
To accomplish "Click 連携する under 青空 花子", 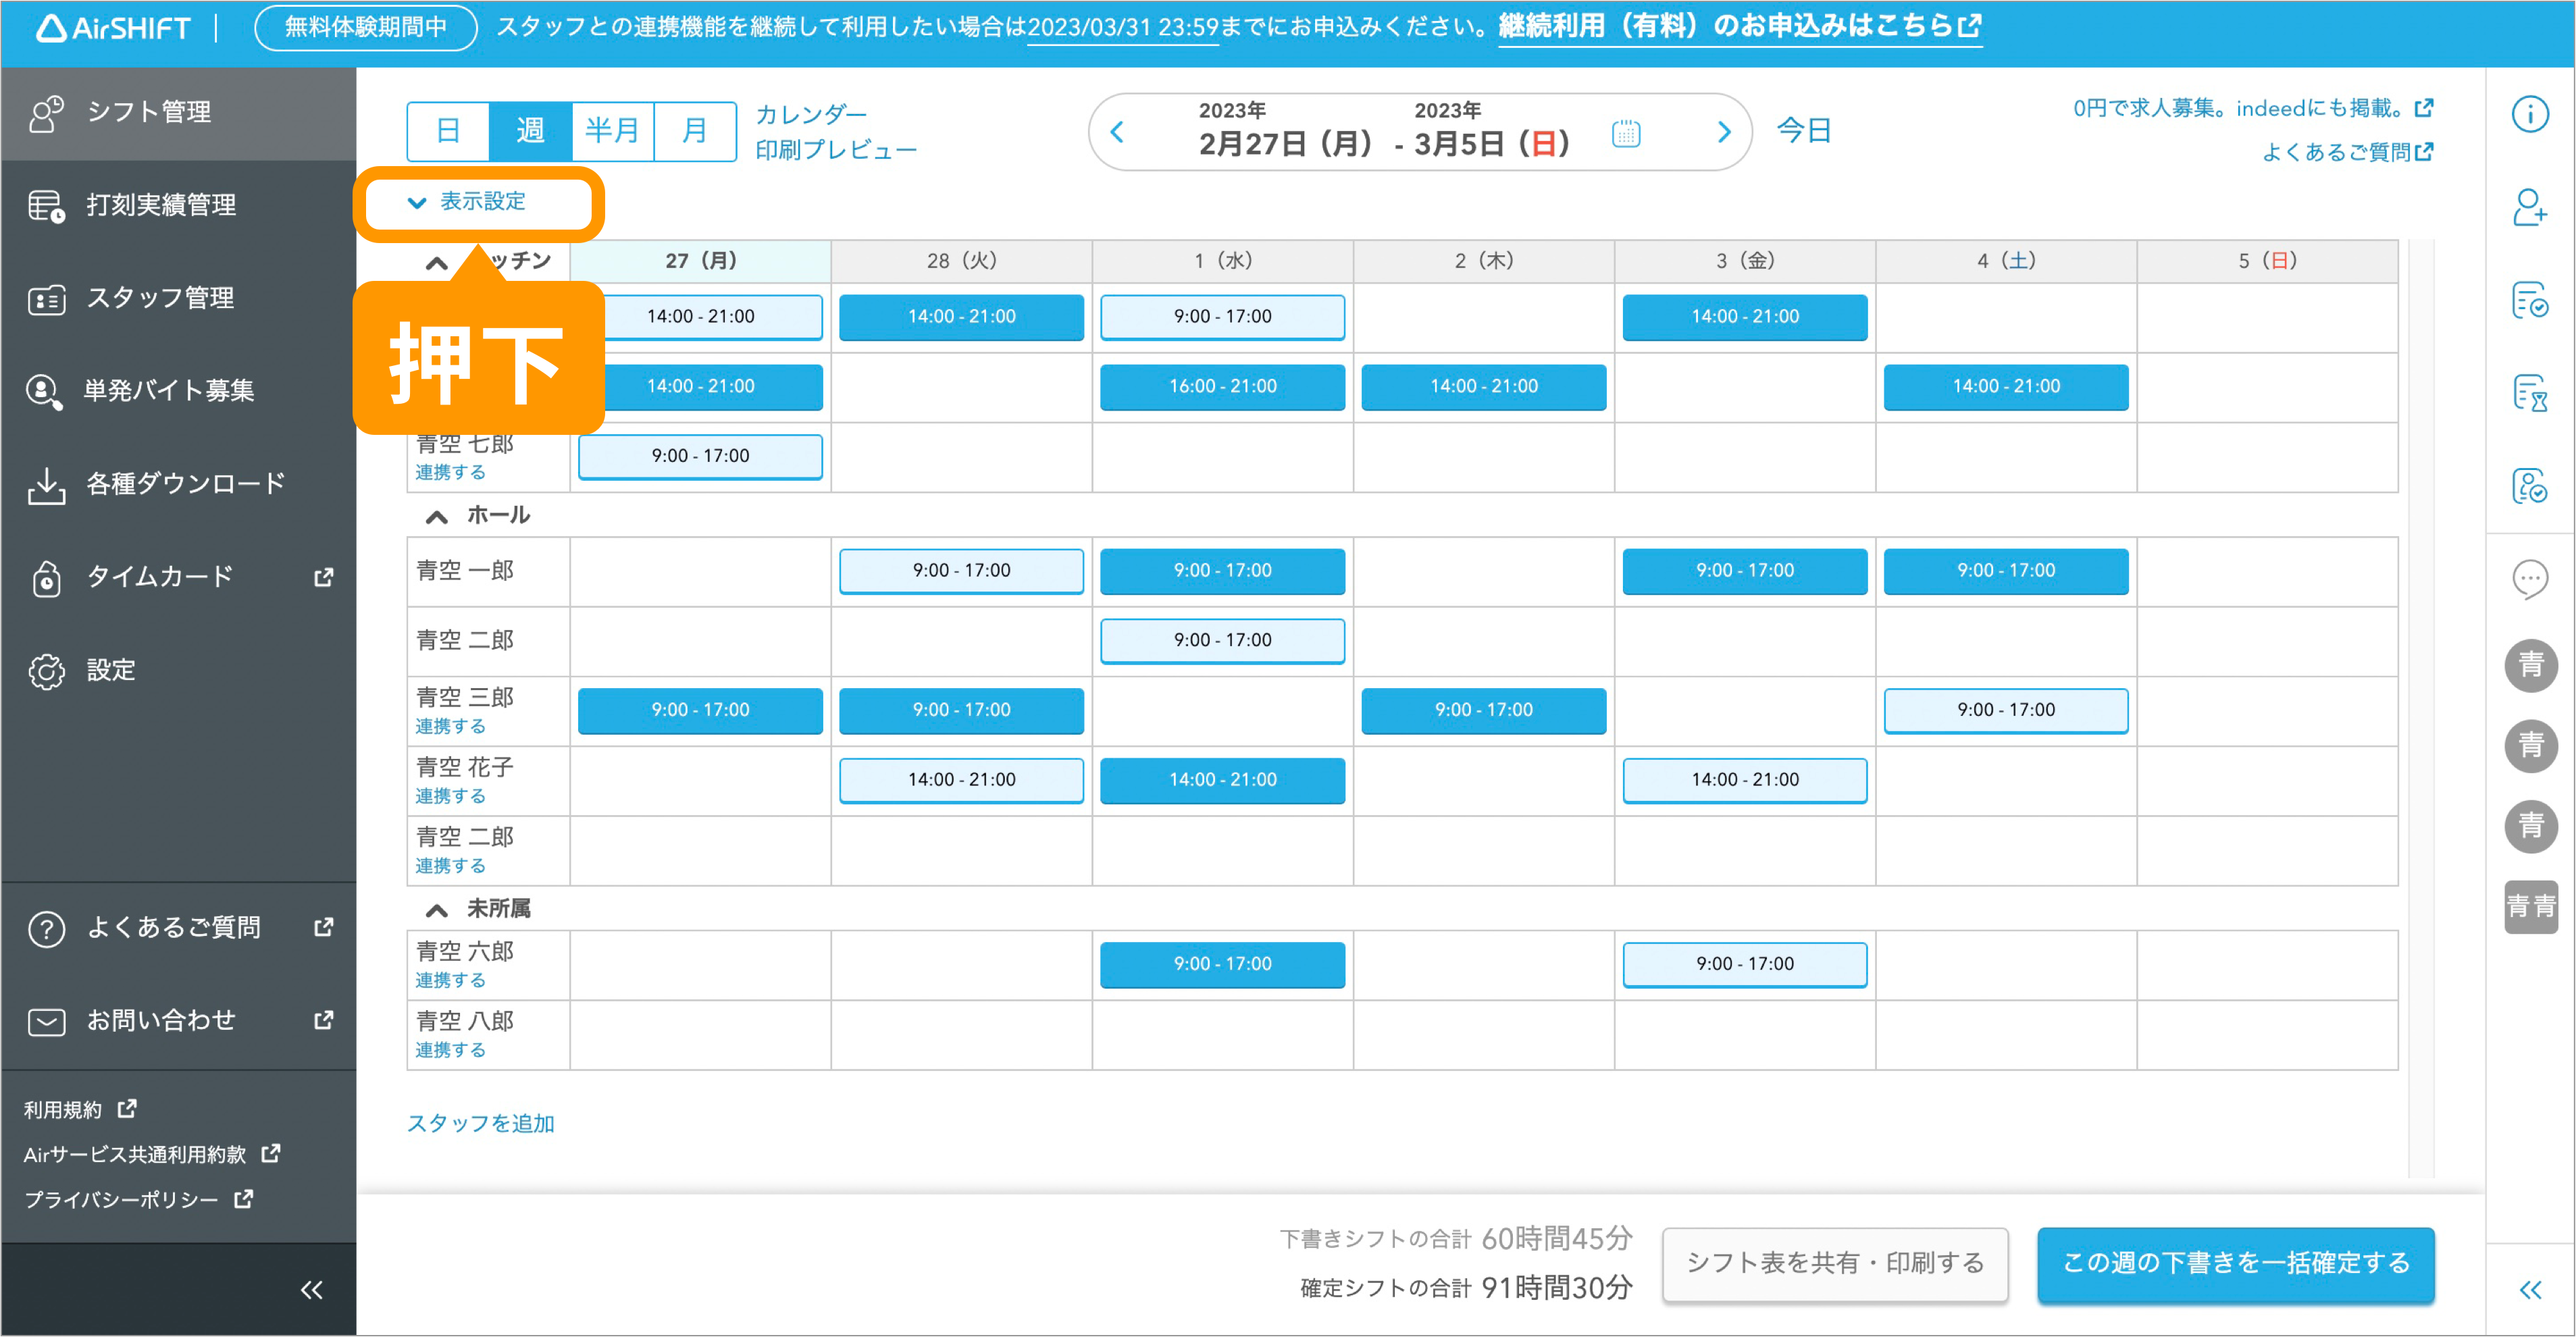I will tap(450, 797).
